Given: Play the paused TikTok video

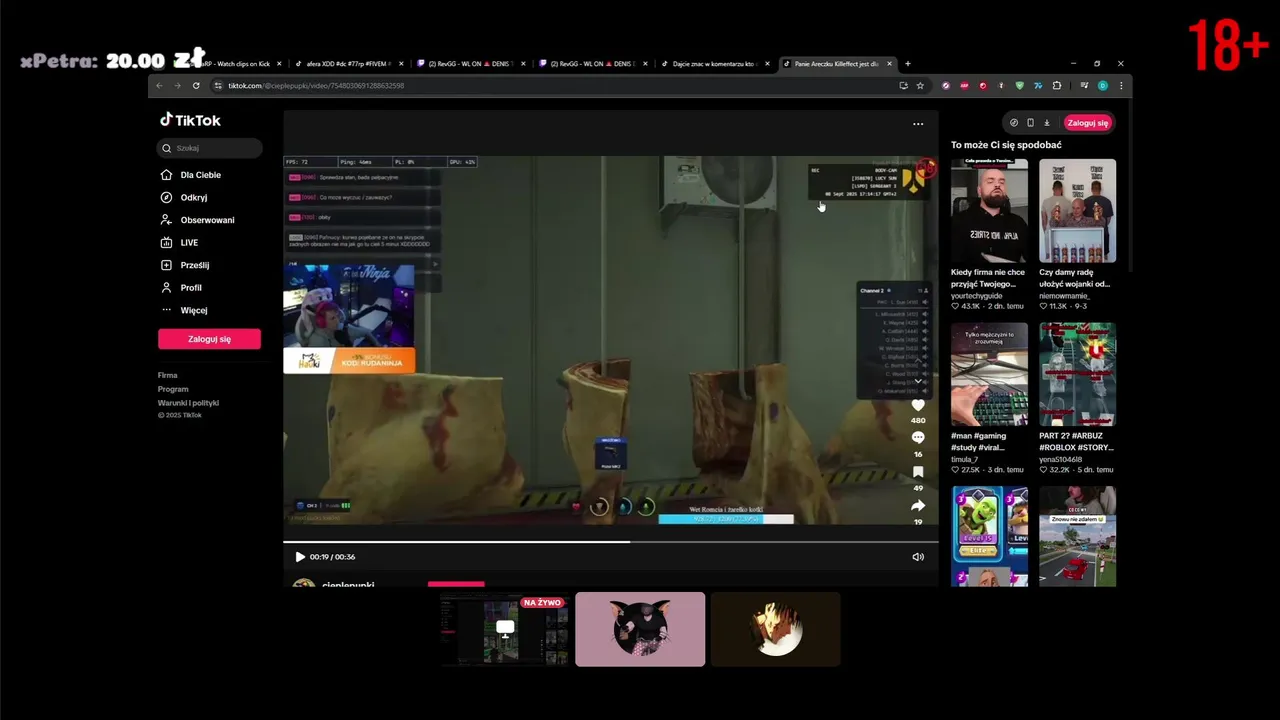Looking at the screenshot, I should pos(299,557).
